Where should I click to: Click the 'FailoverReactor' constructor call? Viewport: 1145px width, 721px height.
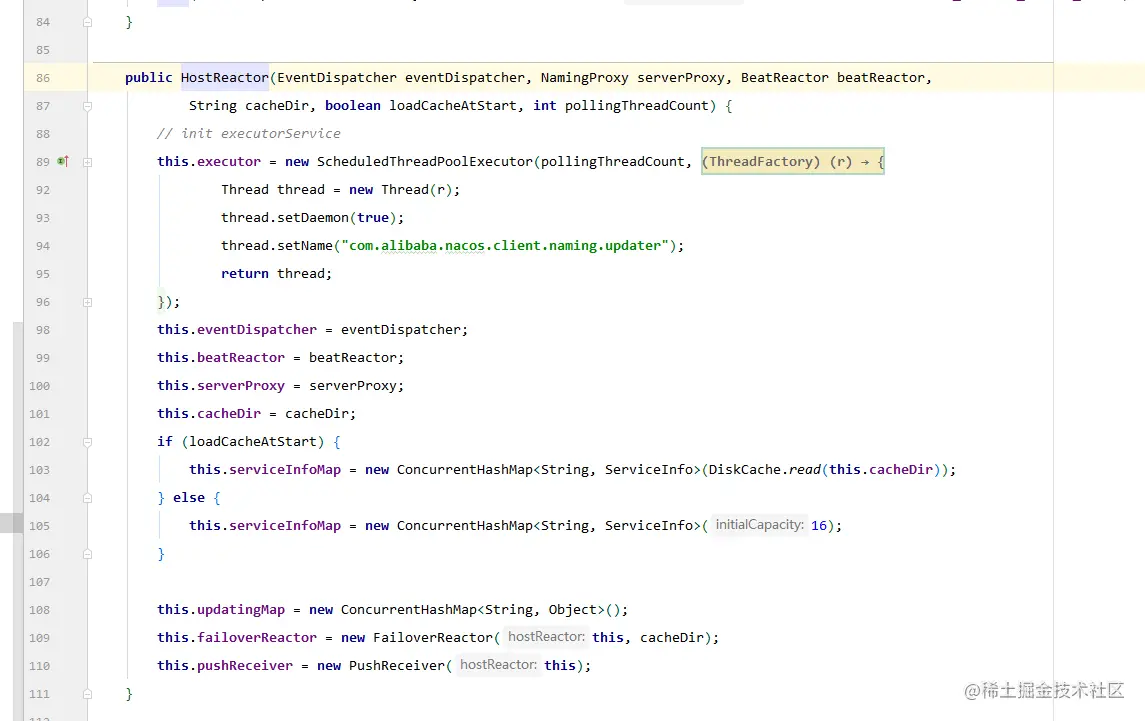click(x=433, y=637)
